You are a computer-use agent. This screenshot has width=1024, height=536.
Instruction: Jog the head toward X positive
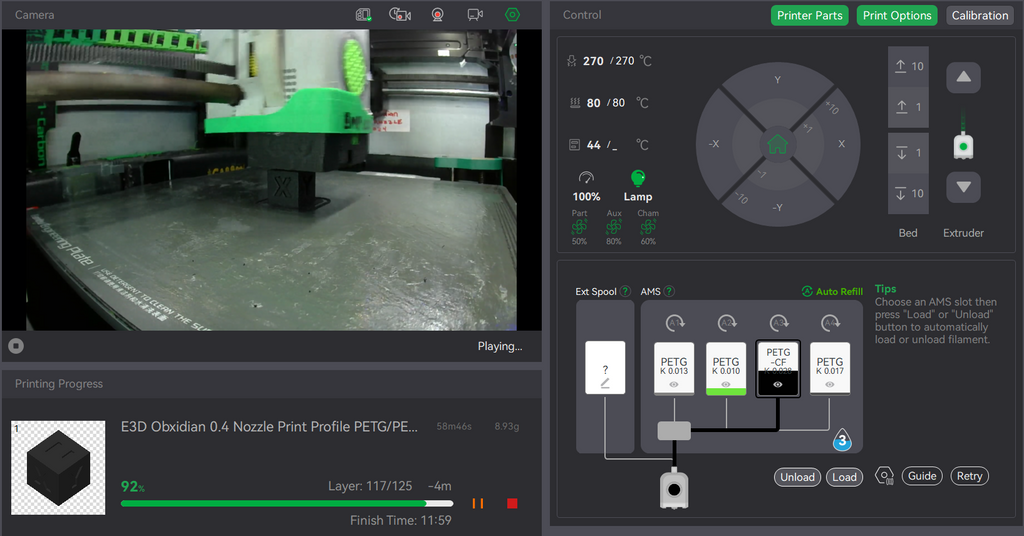point(841,144)
